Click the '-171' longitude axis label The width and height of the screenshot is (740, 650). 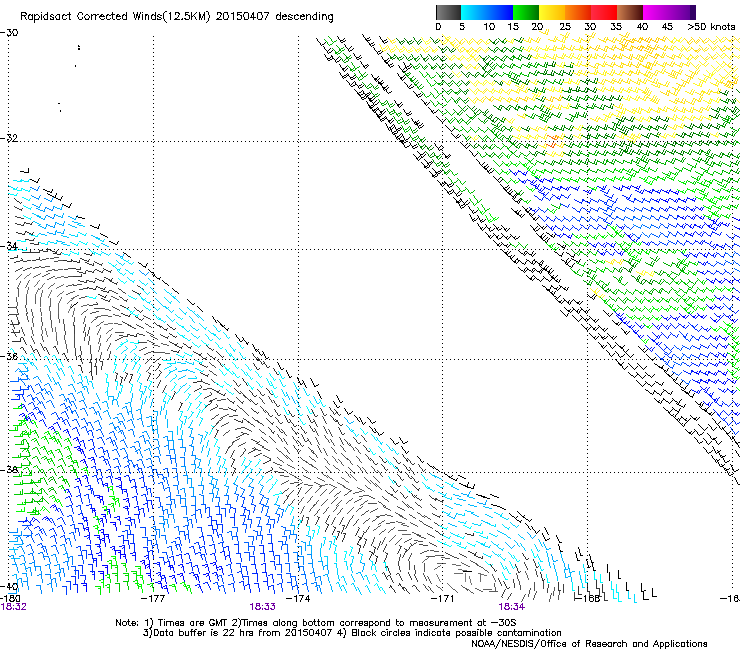pyautogui.click(x=443, y=598)
